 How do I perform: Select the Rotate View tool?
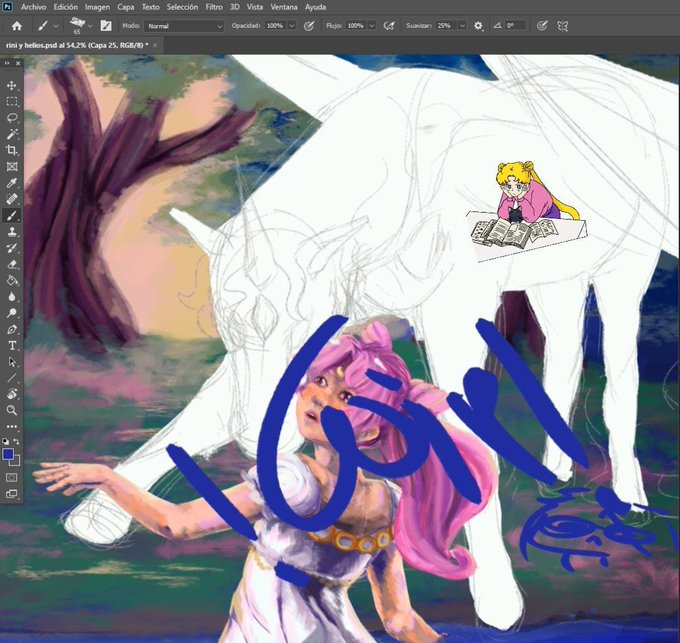tap(12, 394)
